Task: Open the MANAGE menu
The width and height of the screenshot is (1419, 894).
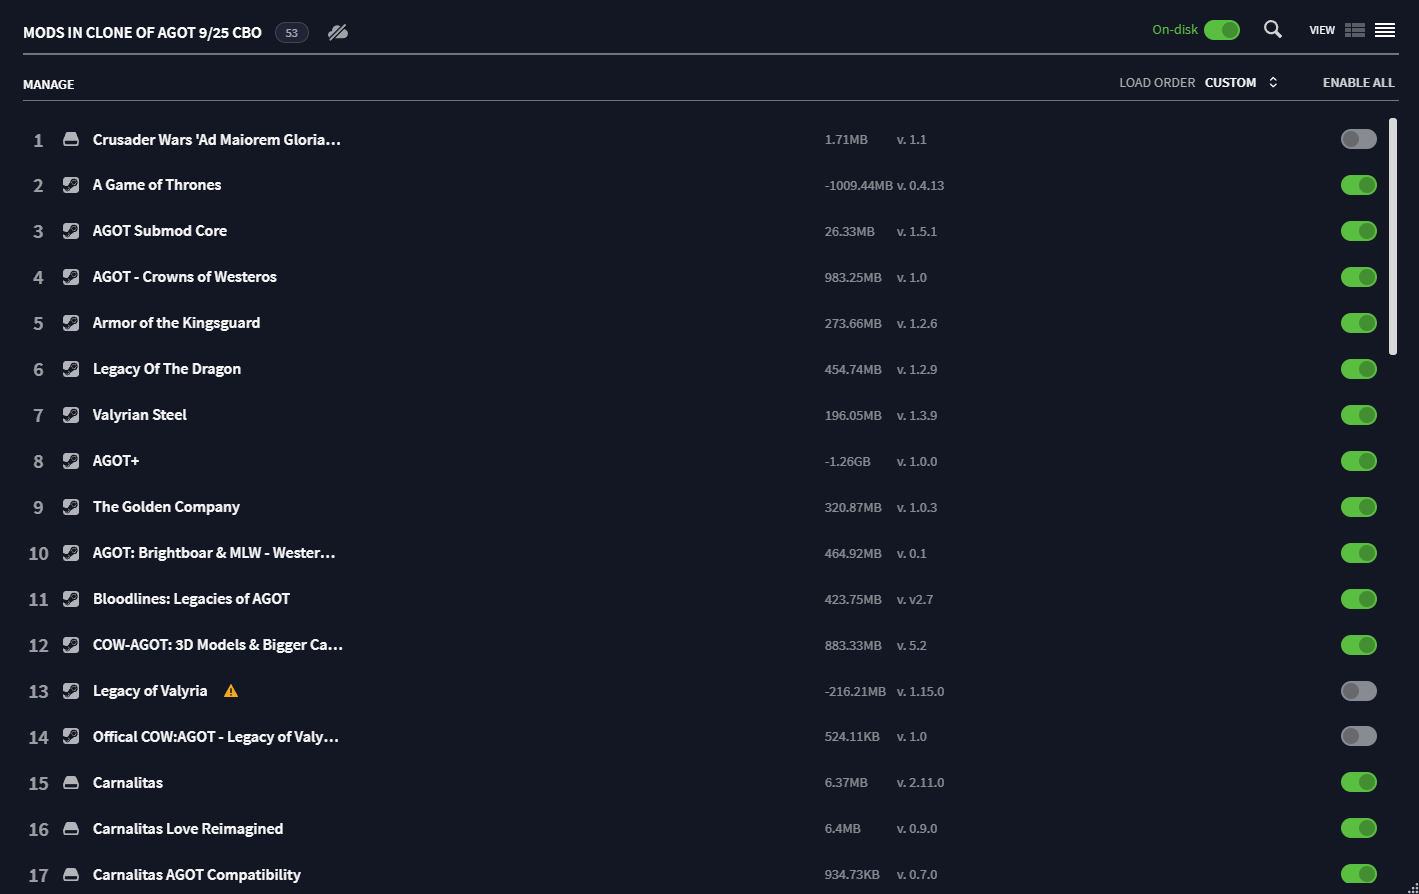Action: (49, 85)
